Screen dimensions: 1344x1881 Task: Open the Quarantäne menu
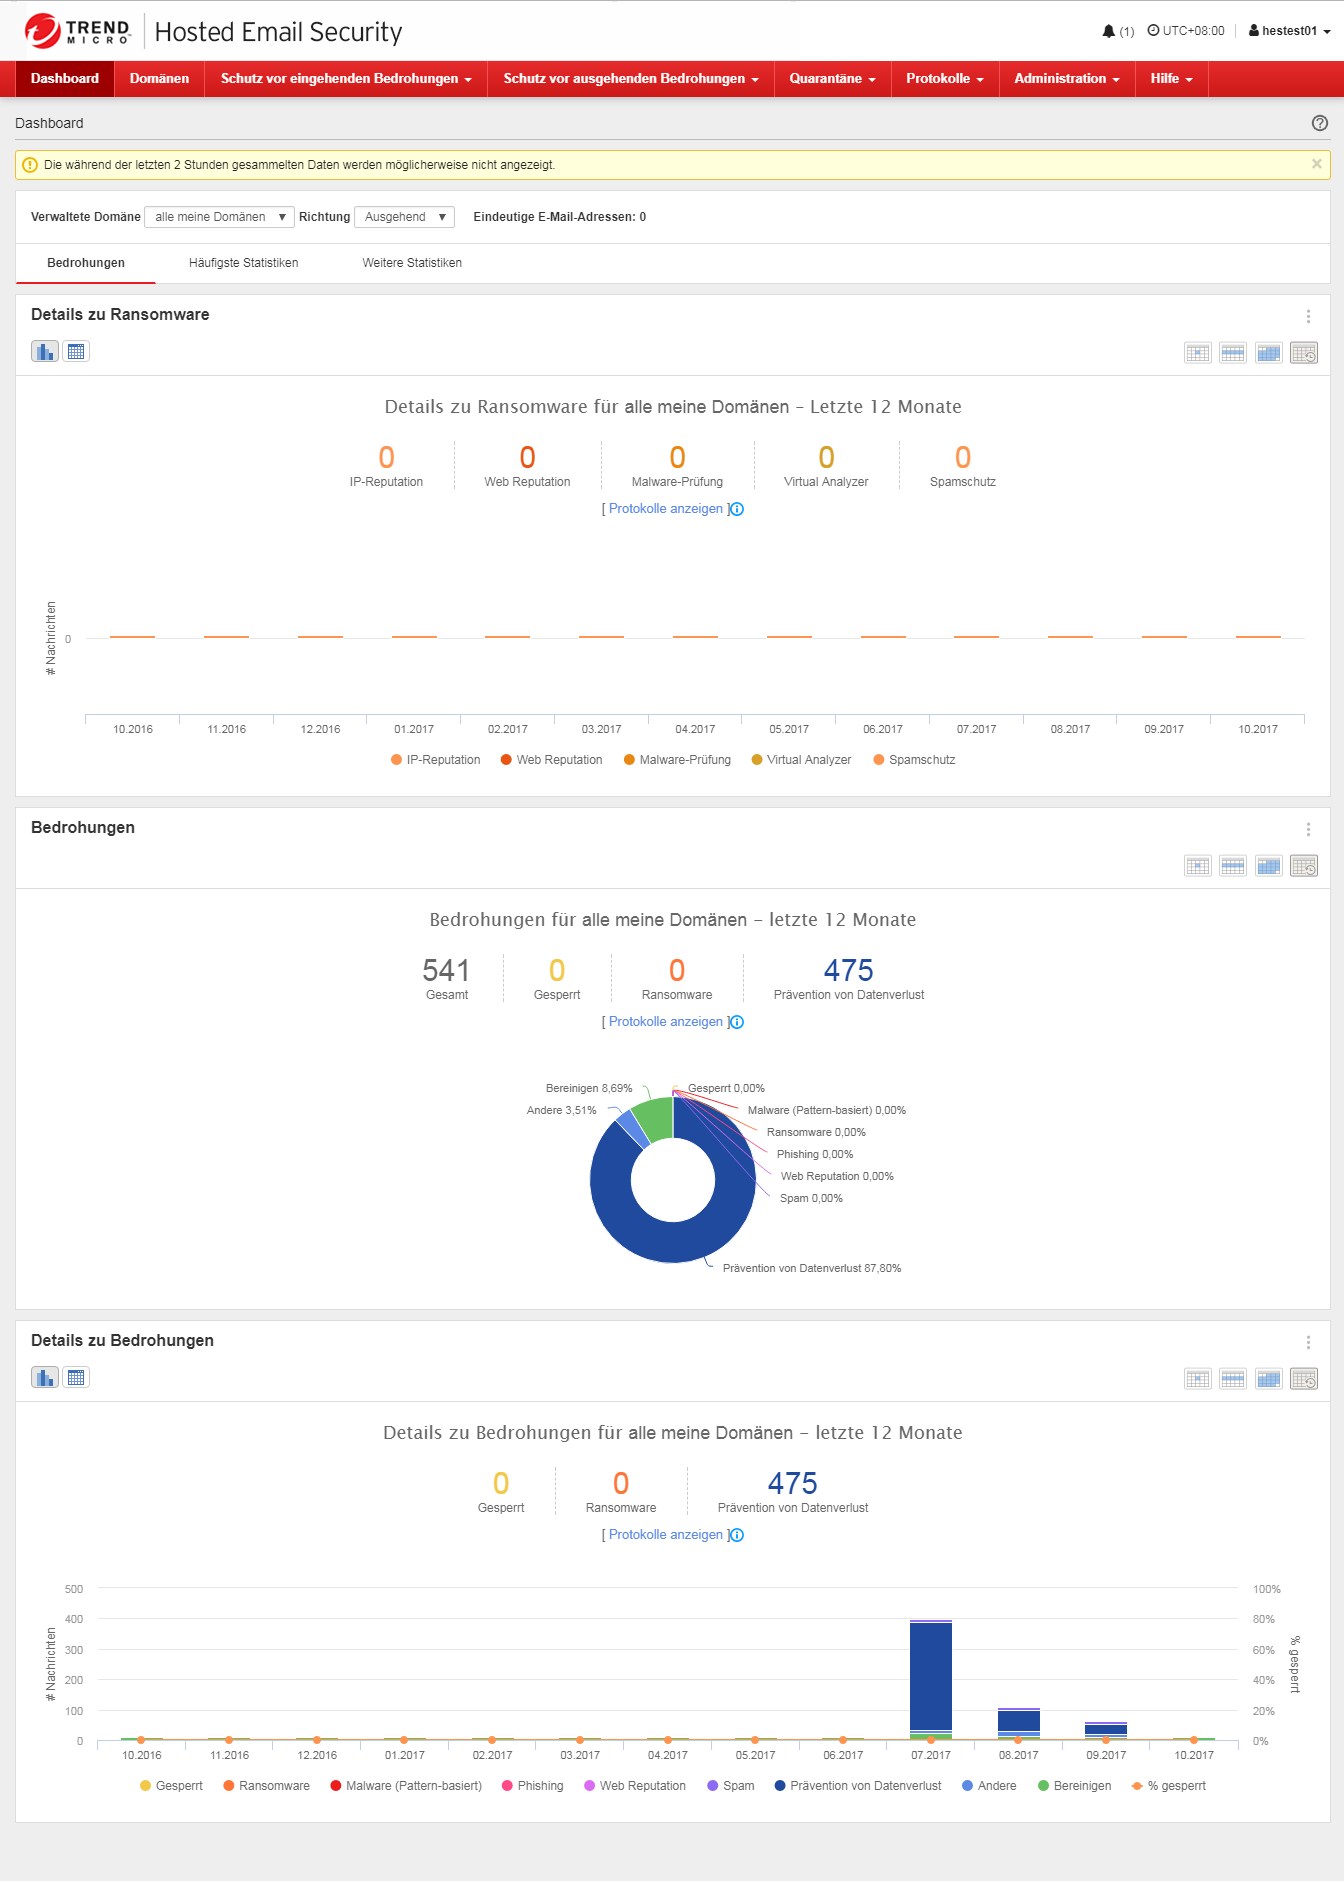click(x=832, y=79)
